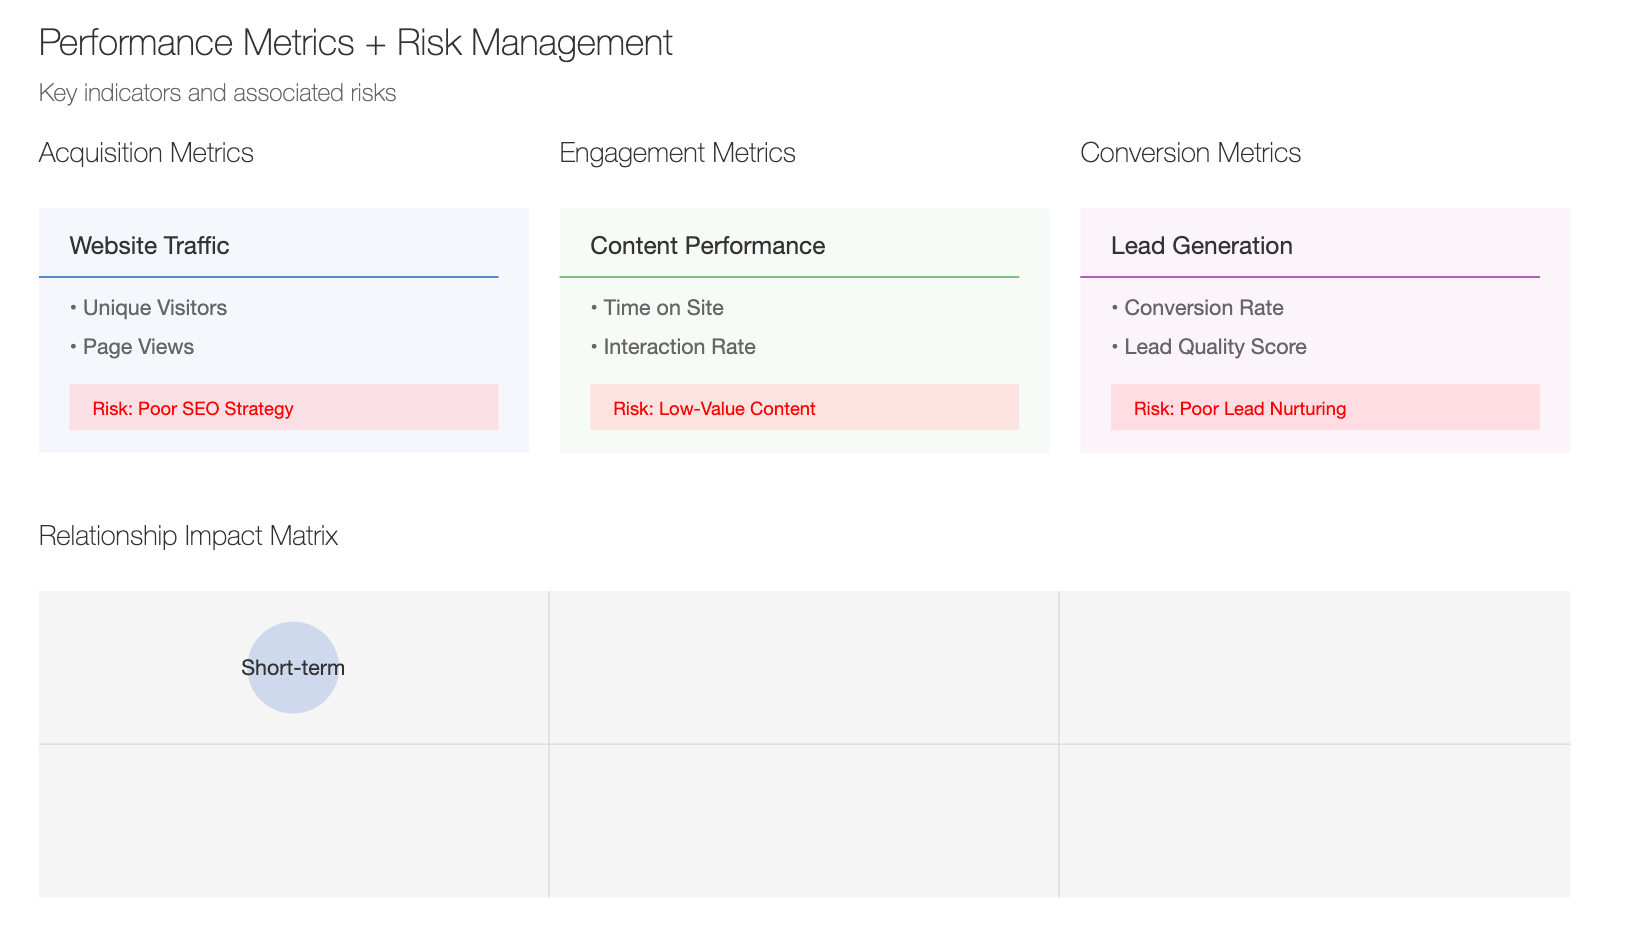
Task: Select the Time on Site bullet item
Action: click(x=657, y=308)
